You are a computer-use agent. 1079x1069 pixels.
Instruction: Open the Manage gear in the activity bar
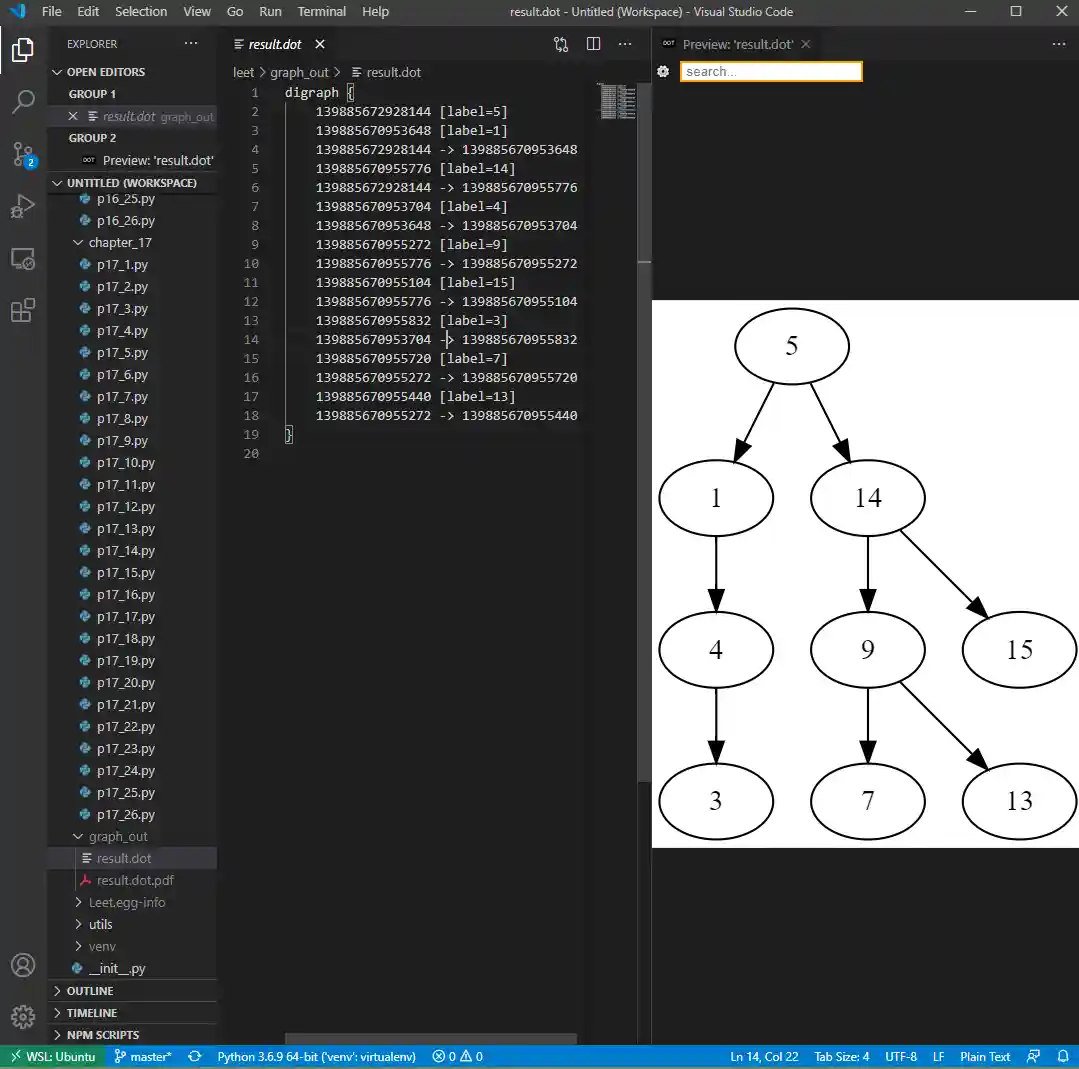(23, 1016)
